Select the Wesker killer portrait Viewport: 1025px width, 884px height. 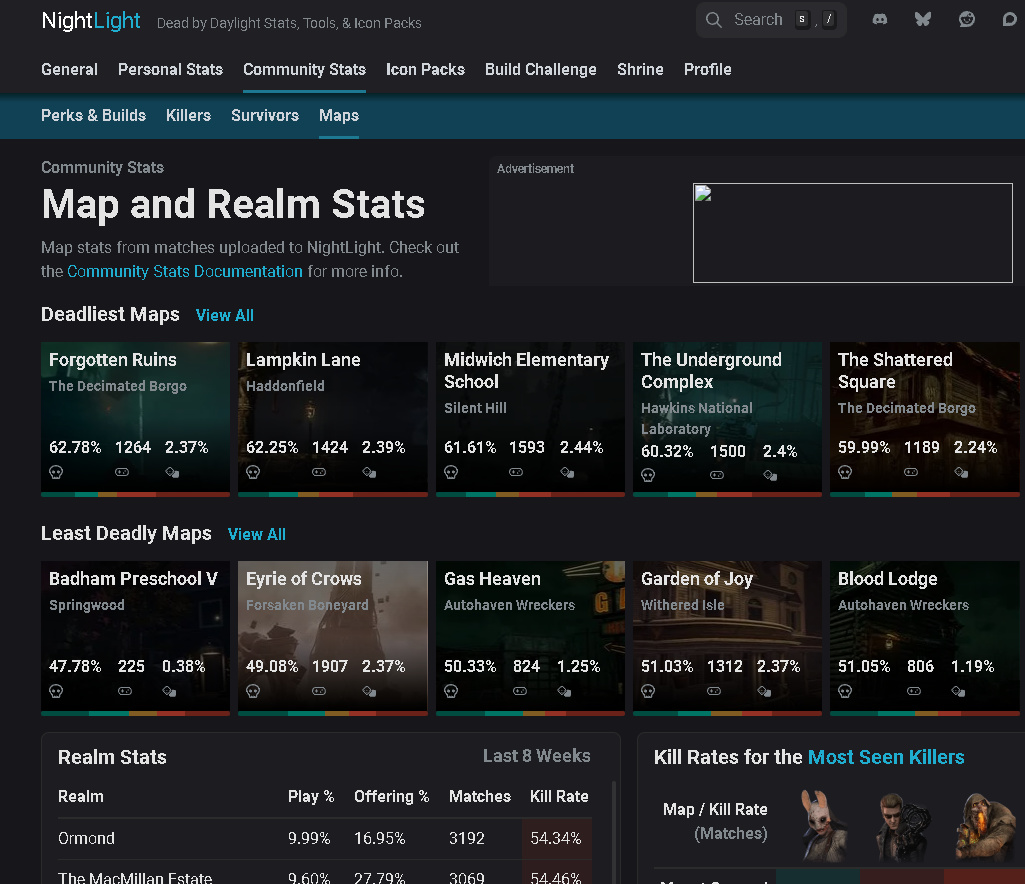(x=903, y=826)
